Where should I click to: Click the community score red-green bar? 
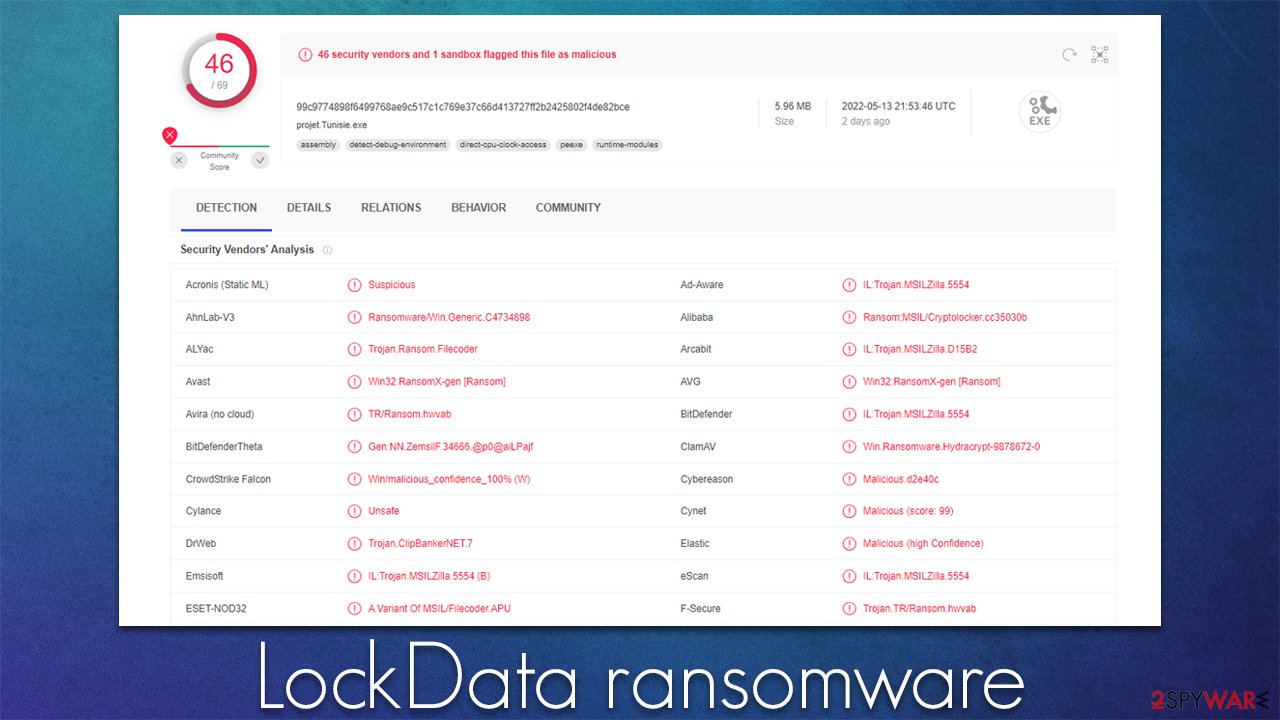click(x=220, y=146)
